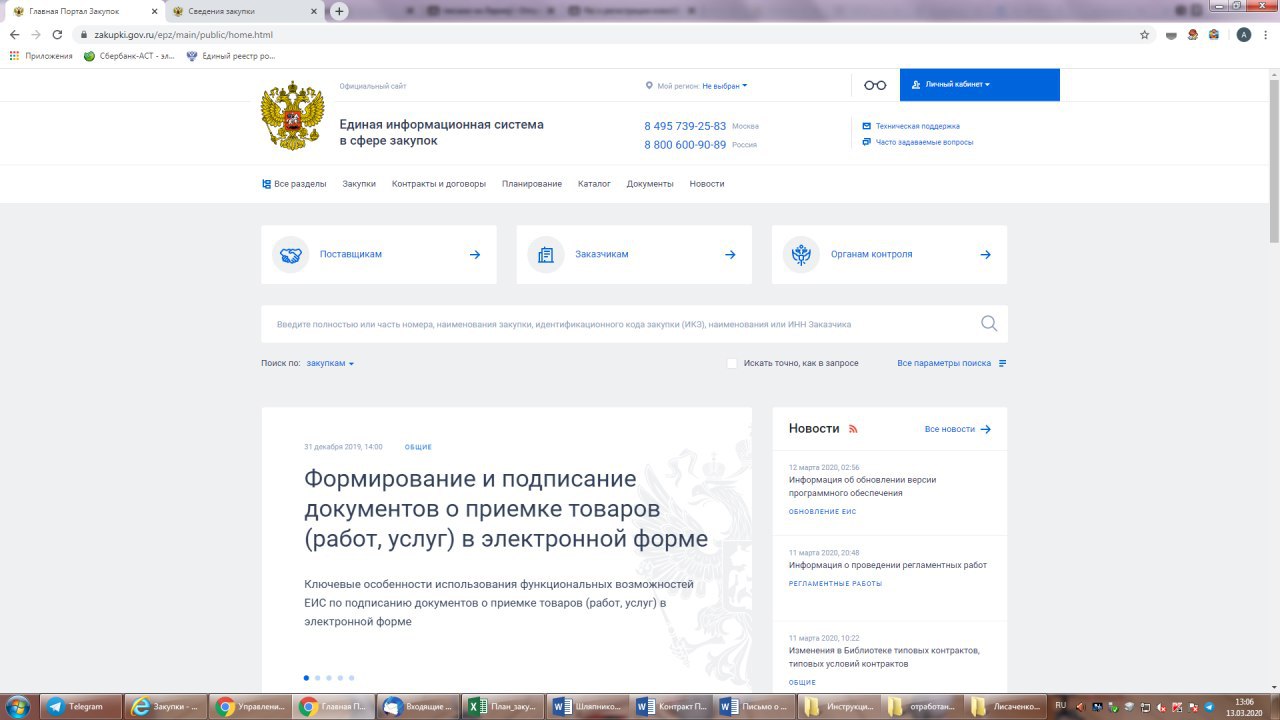Click the ОБНОВЛЕНИЕ ЕИС news tag
Screen dimensions: 1280x720
(823, 512)
